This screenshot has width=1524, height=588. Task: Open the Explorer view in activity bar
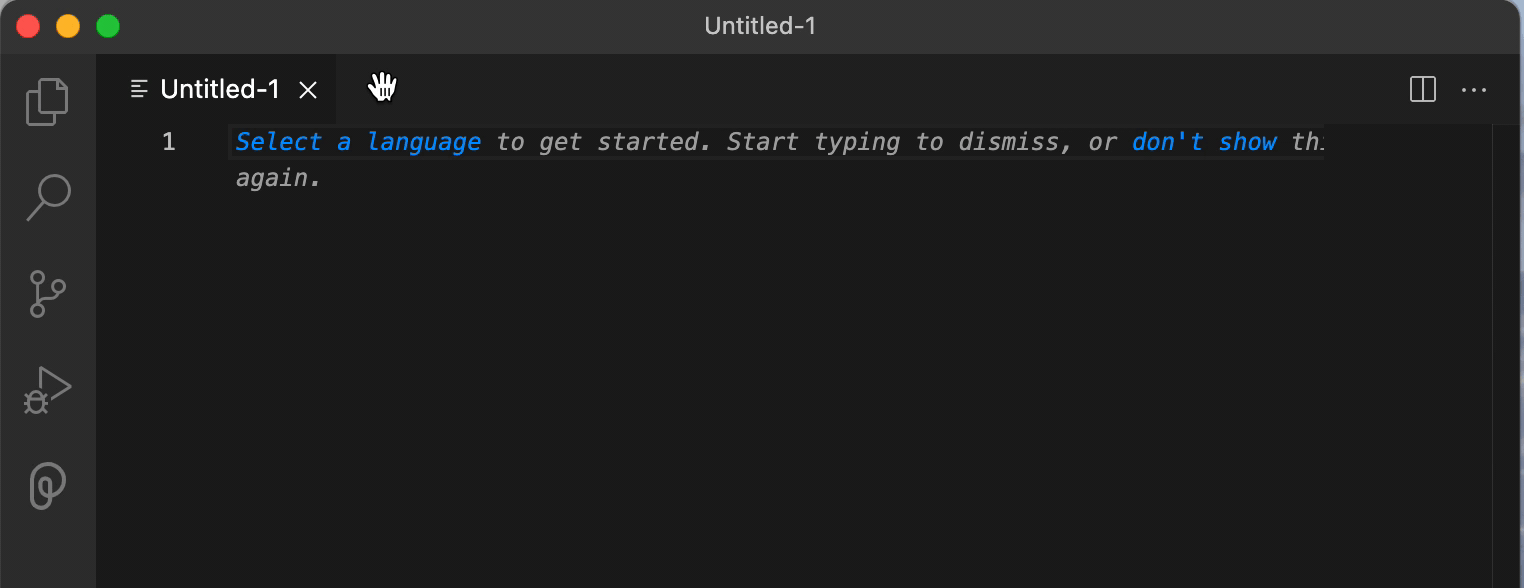[x=47, y=102]
